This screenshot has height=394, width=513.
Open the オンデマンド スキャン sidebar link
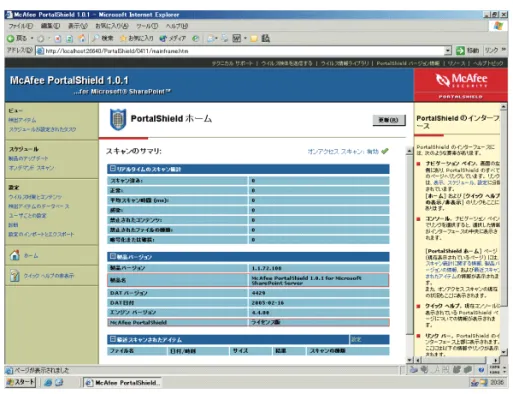[31, 168]
